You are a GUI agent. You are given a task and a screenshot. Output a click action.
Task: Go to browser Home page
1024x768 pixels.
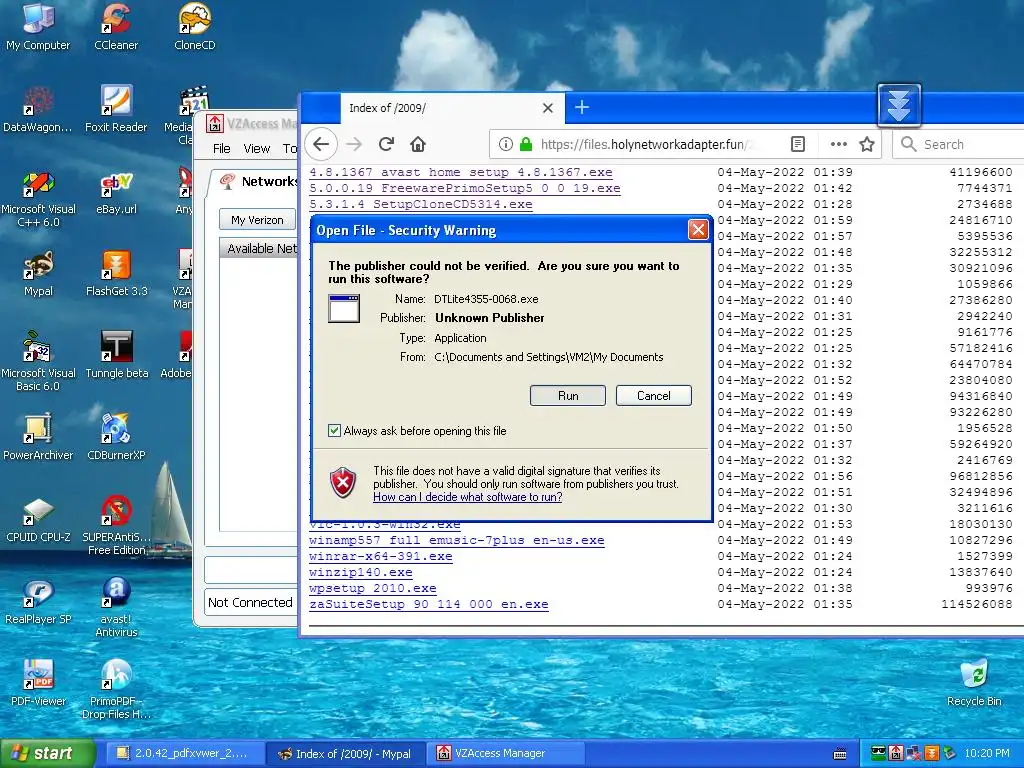(x=418, y=144)
